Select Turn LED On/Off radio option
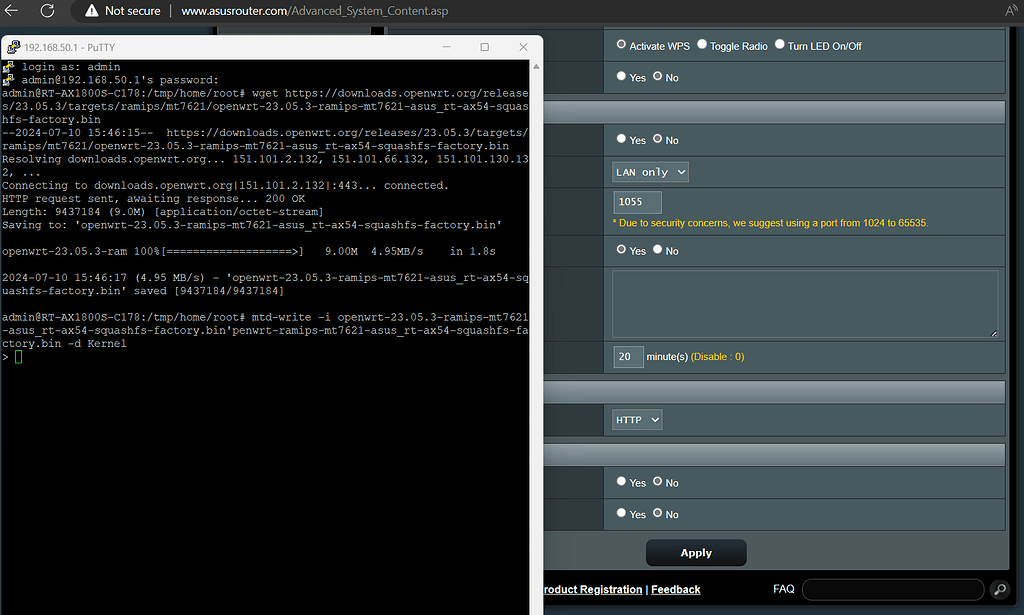1024x615 pixels. pos(780,45)
